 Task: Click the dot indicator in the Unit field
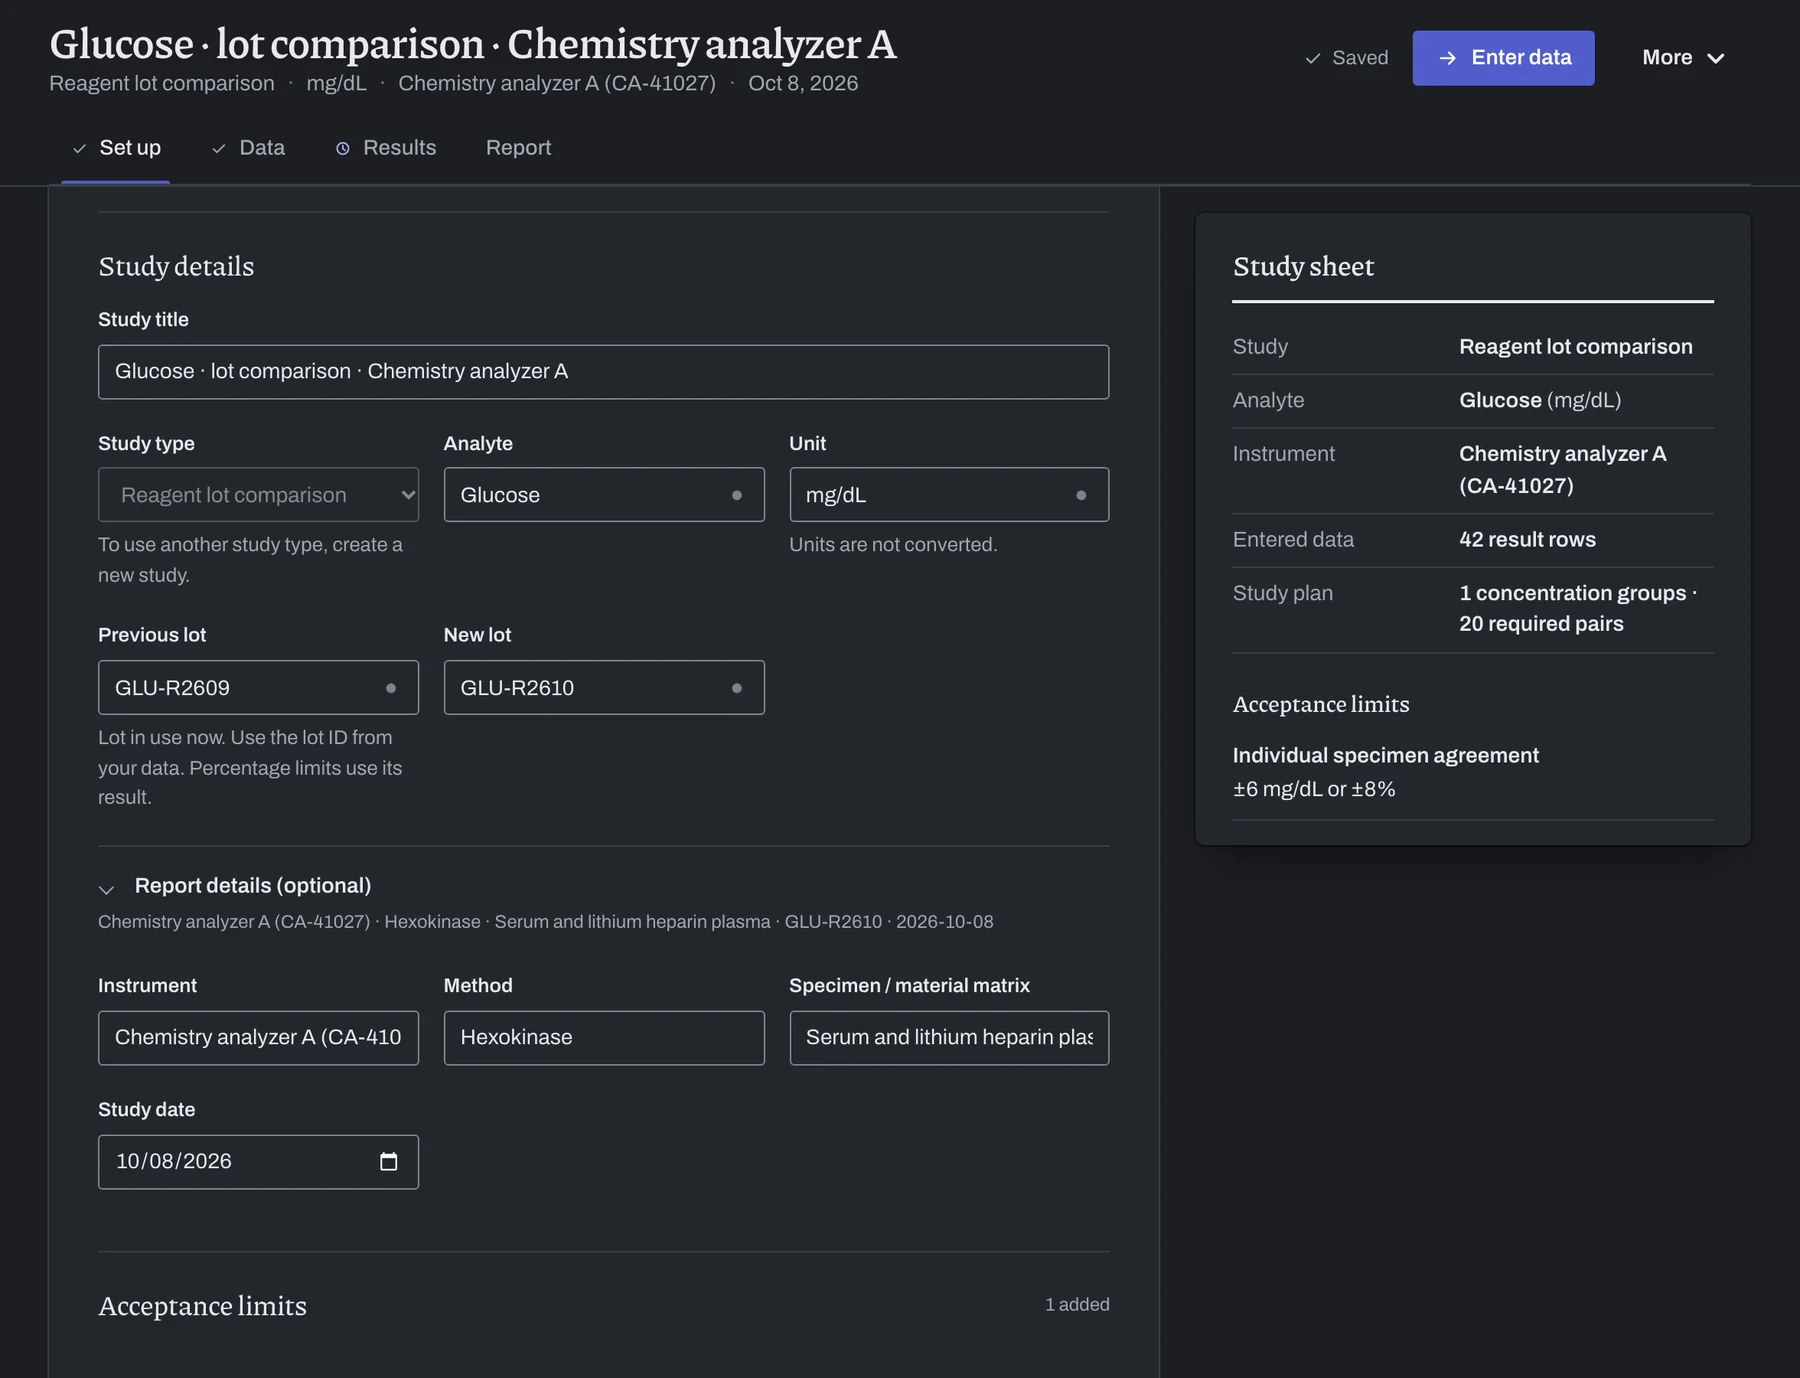(1081, 495)
